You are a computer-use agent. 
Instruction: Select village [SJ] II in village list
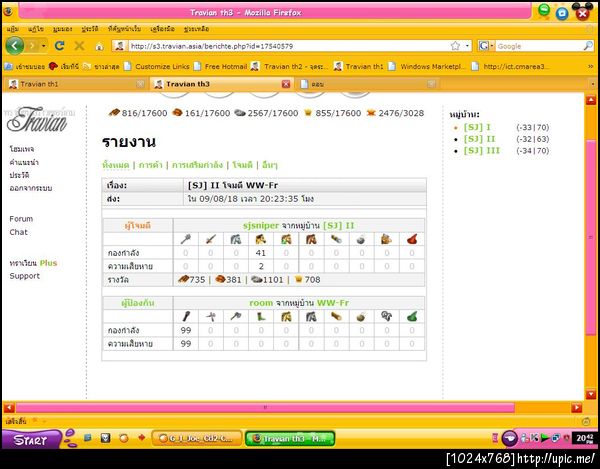click(479, 139)
